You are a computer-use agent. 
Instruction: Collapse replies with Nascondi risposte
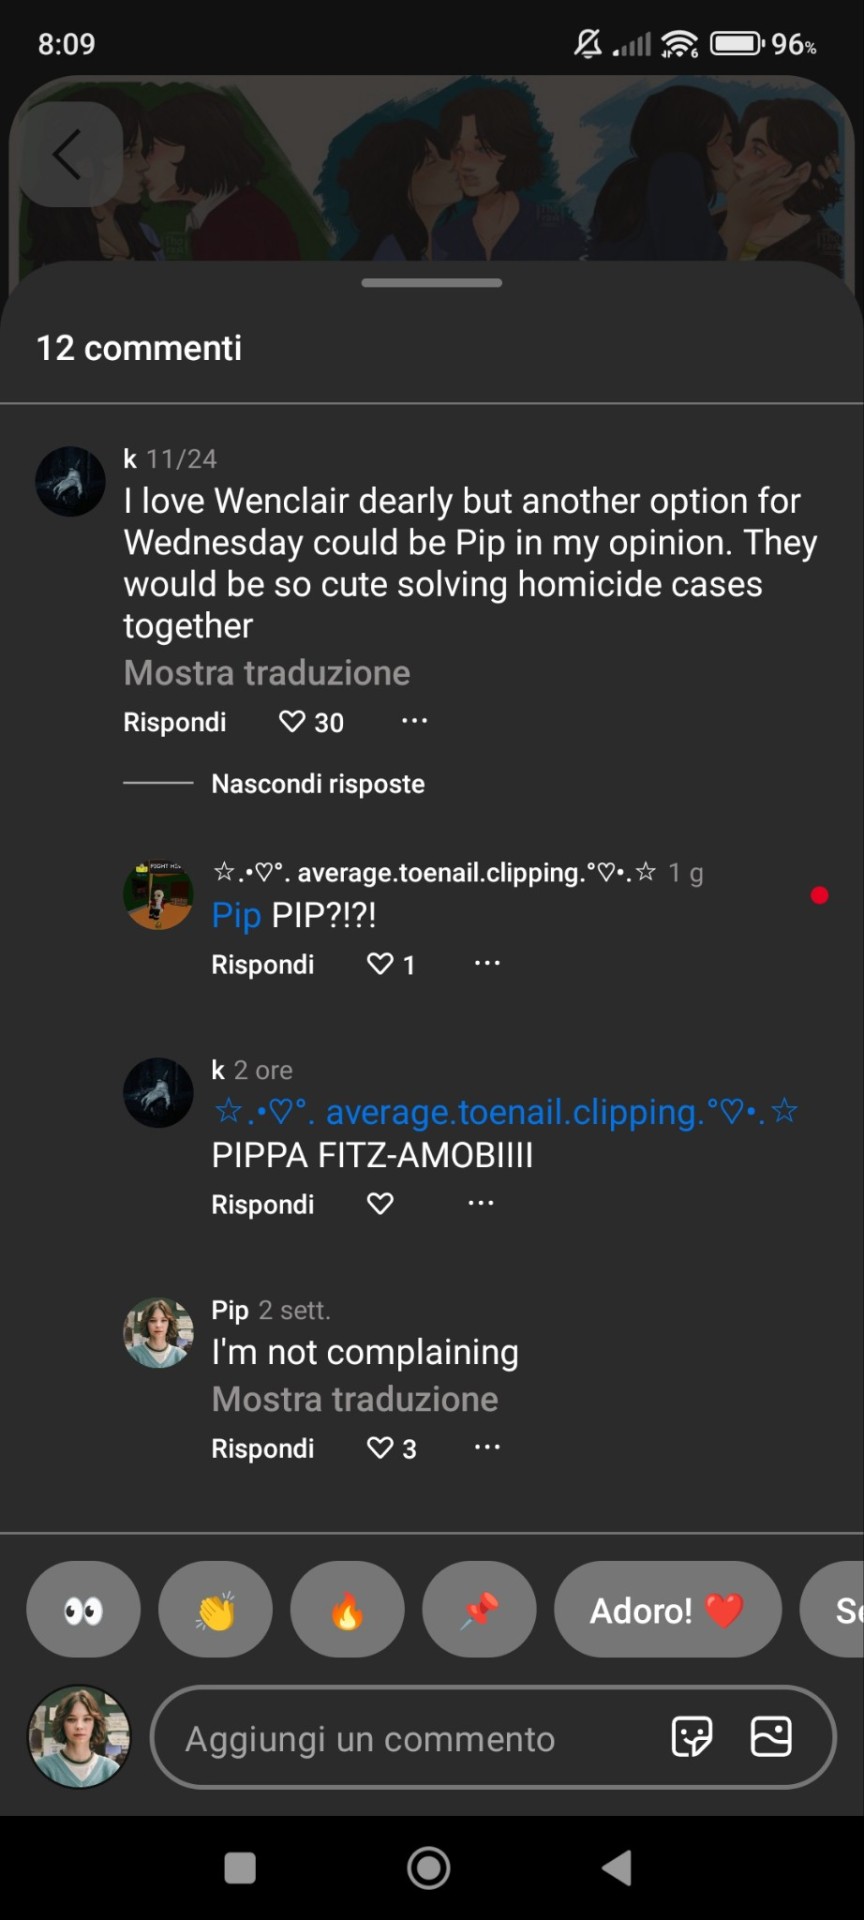click(x=318, y=783)
